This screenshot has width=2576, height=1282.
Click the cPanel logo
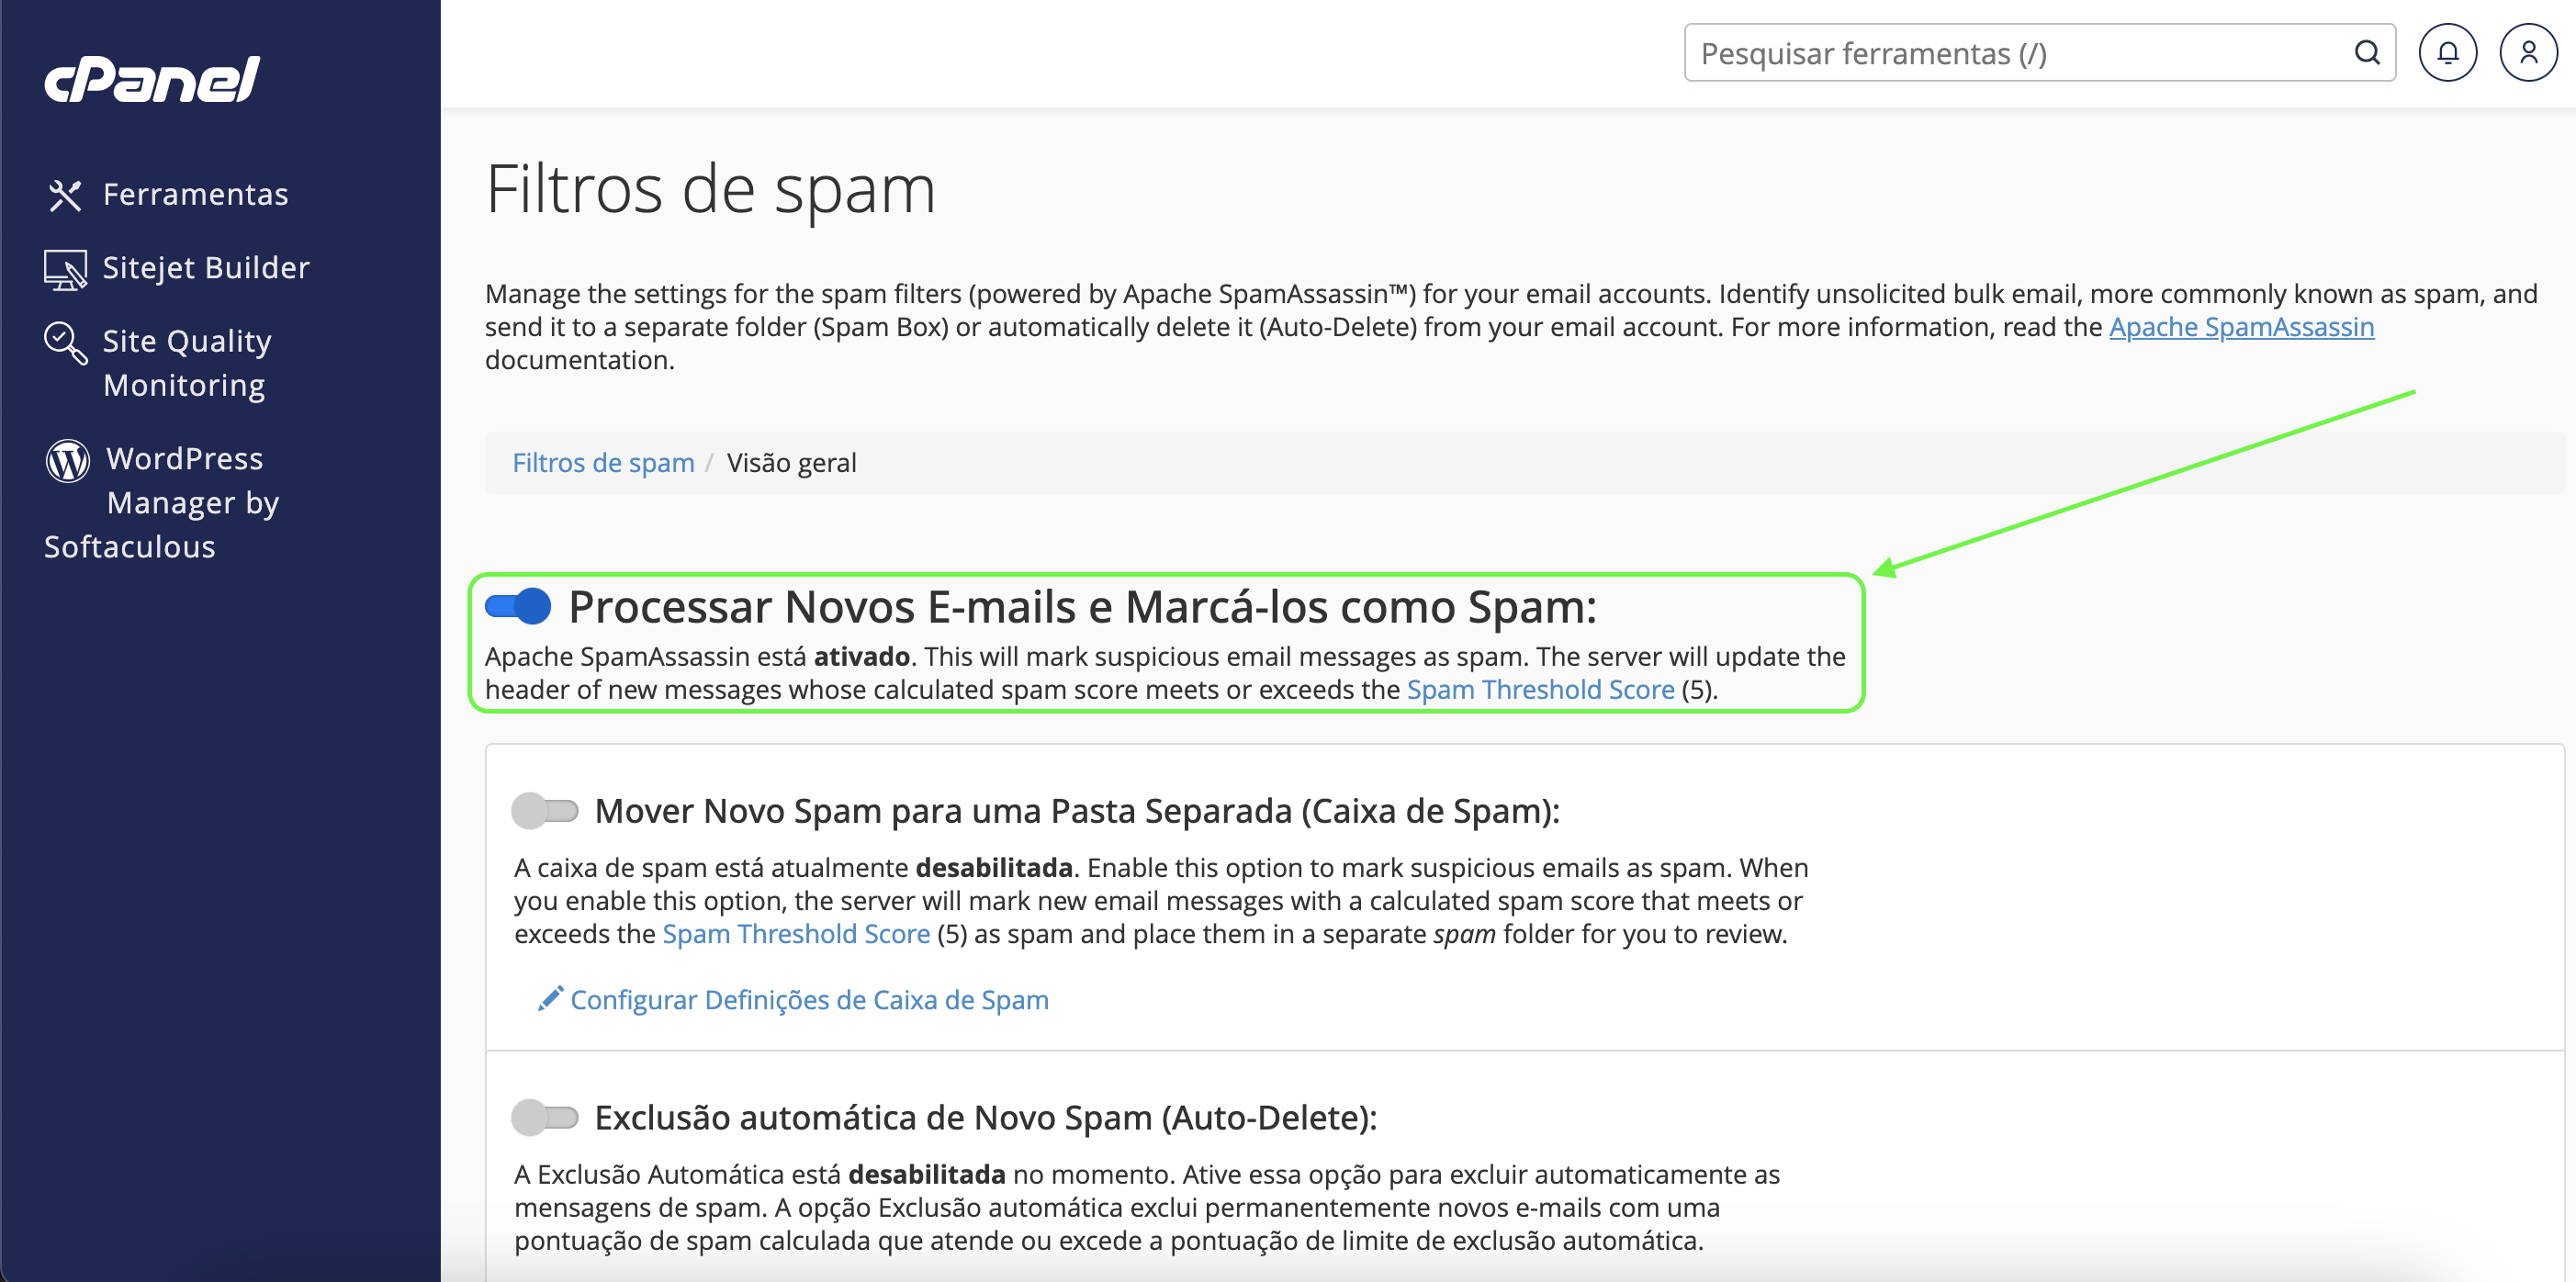pos(152,80)
